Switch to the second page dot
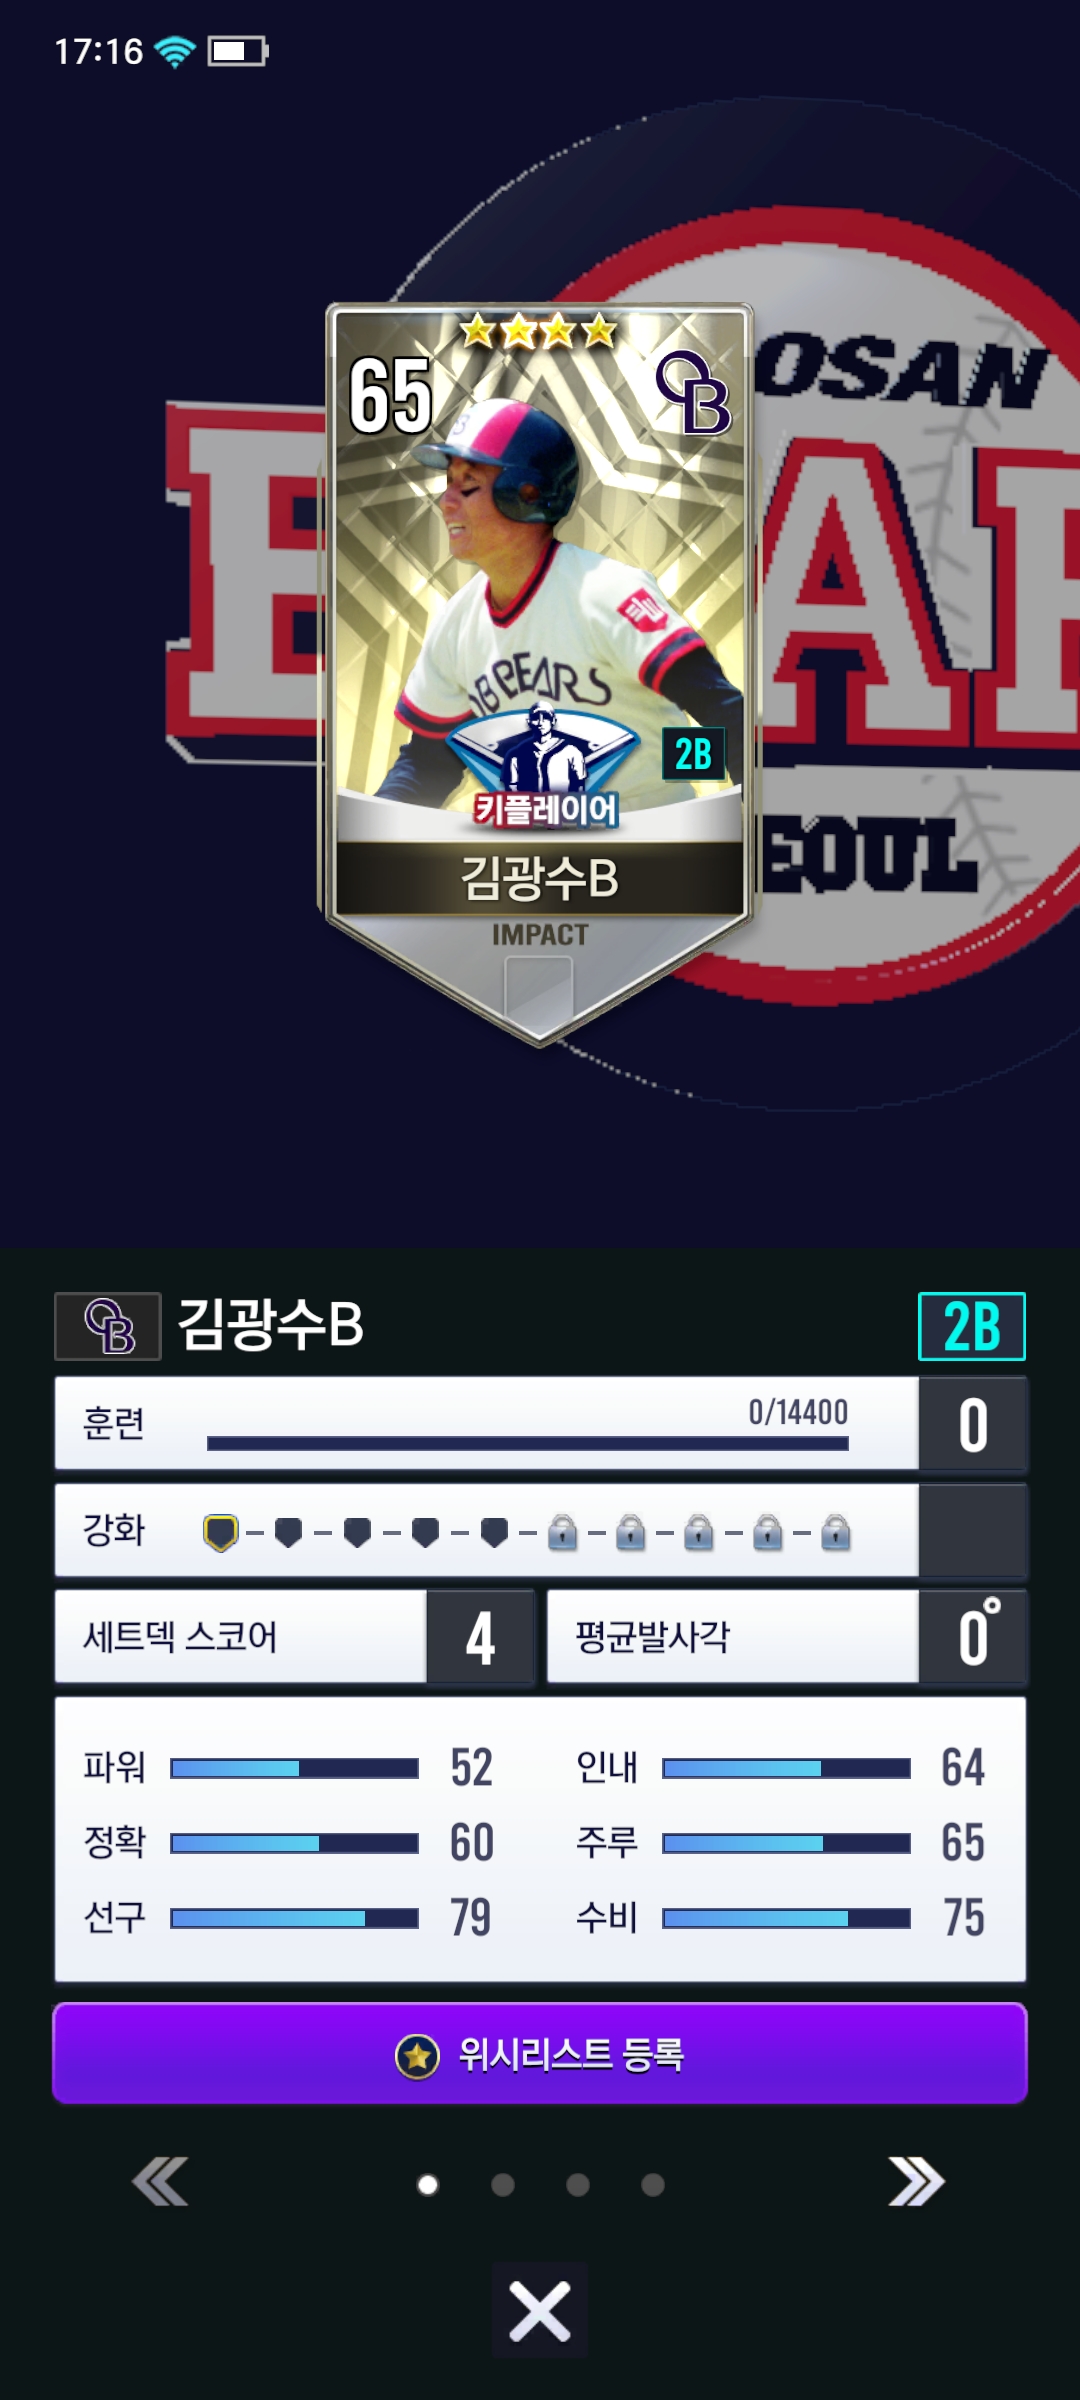1080x2400 pixels. coord(503,2185)
